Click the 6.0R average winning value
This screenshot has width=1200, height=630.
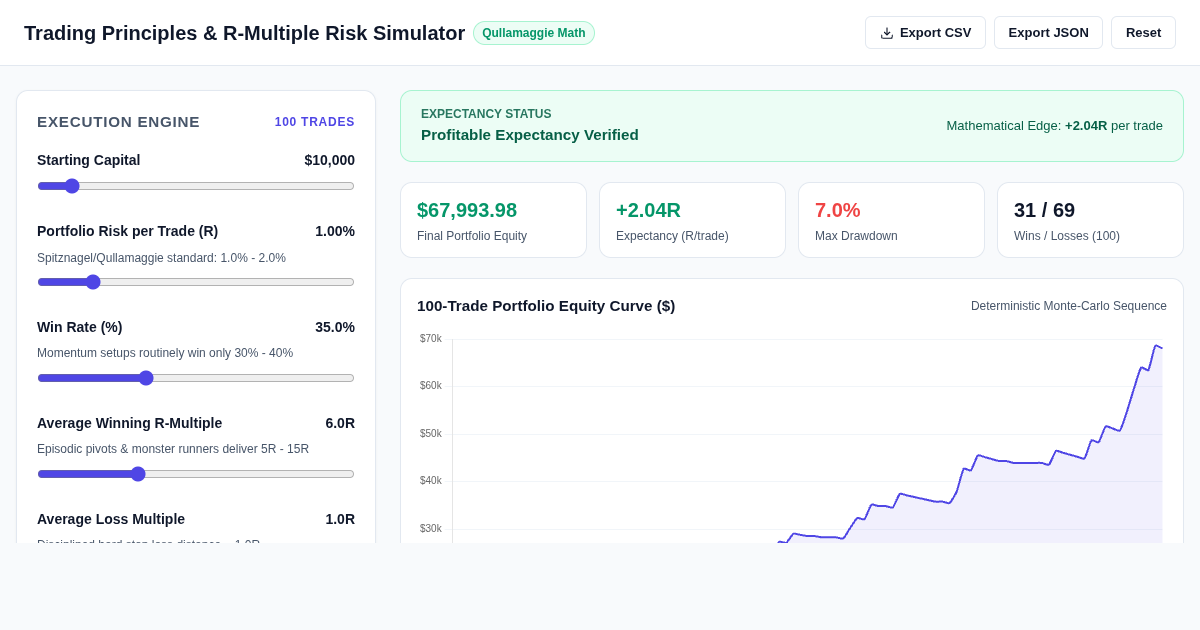(340, 423)
